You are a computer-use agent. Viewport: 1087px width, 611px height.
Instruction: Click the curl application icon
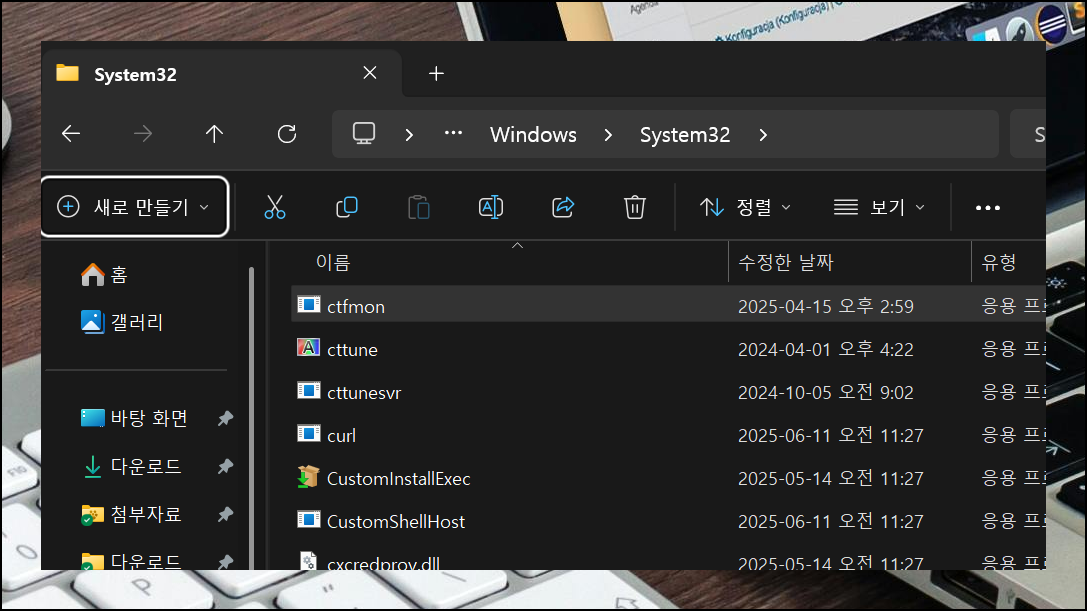coord(308,433)
